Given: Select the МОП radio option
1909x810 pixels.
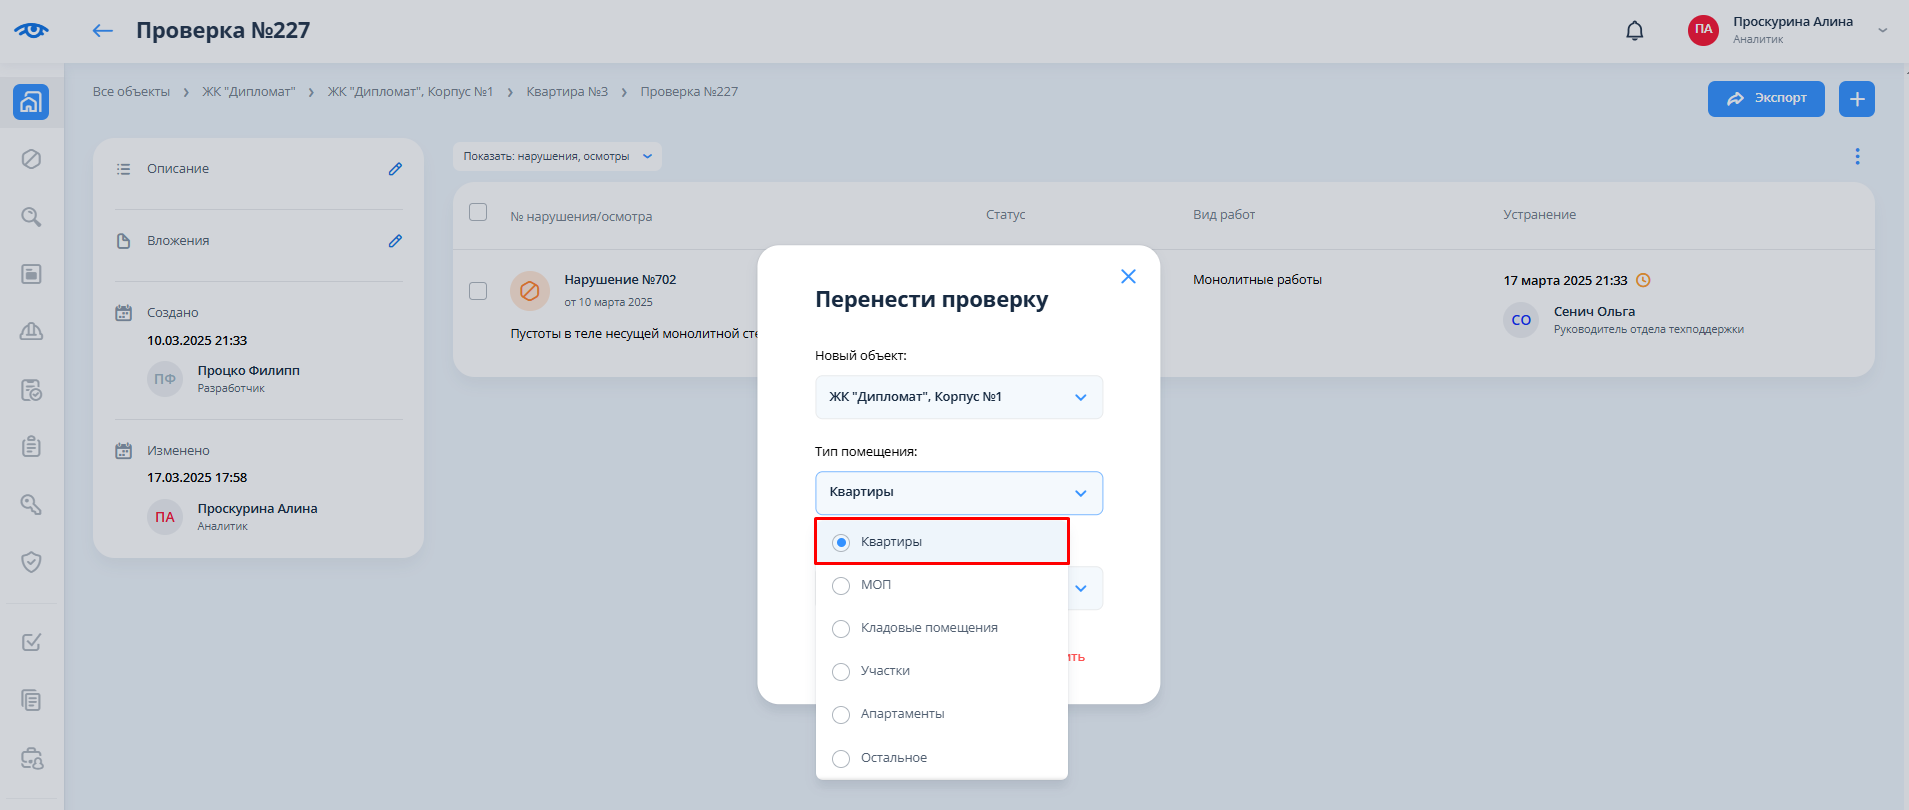Looking at the screenshot, I should [x=841, y=585].
